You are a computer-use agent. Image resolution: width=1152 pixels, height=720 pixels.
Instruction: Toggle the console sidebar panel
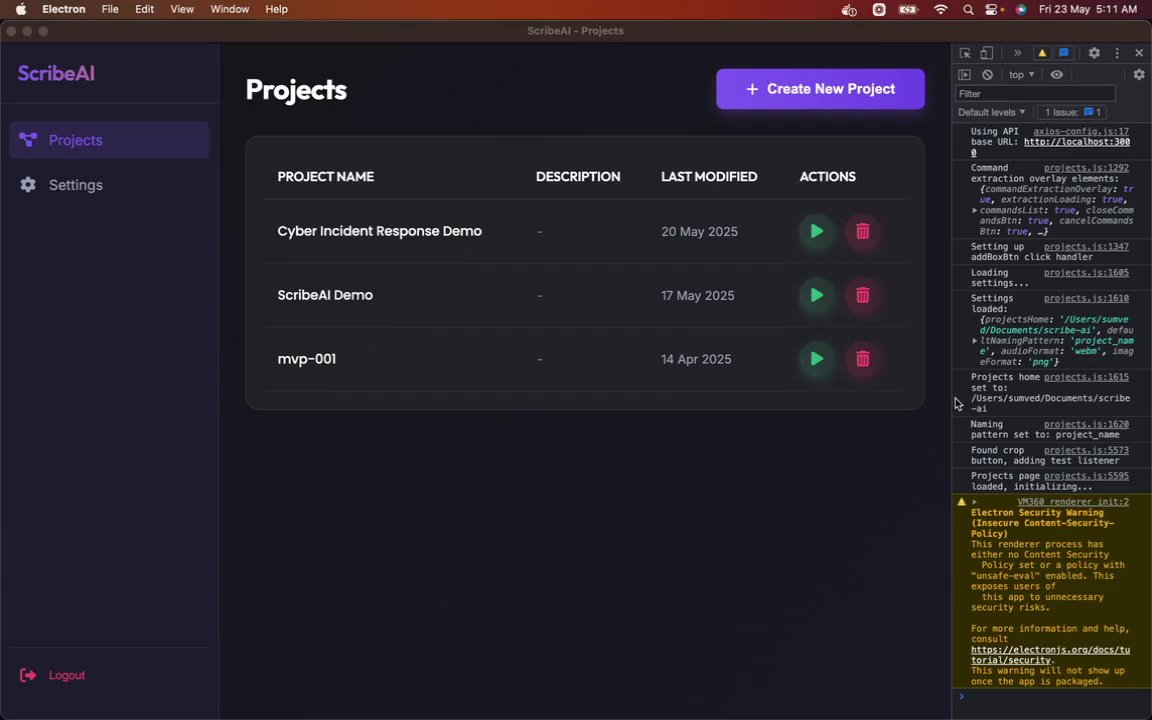tap(964, 75)
